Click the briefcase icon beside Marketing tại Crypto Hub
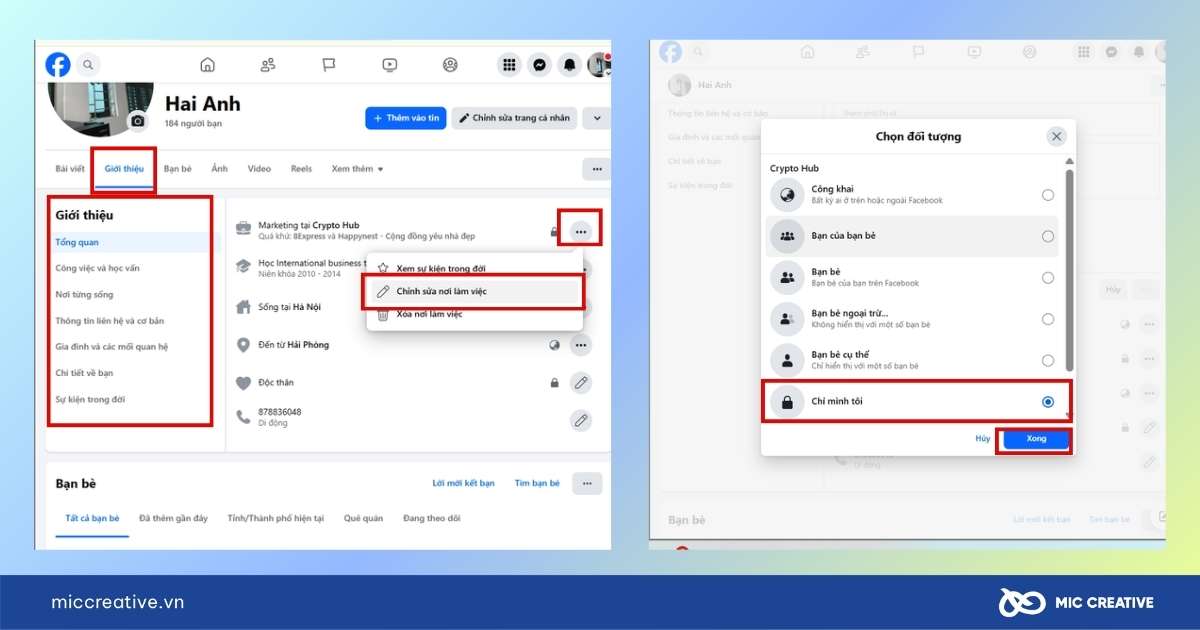 (x=243, y=229)
